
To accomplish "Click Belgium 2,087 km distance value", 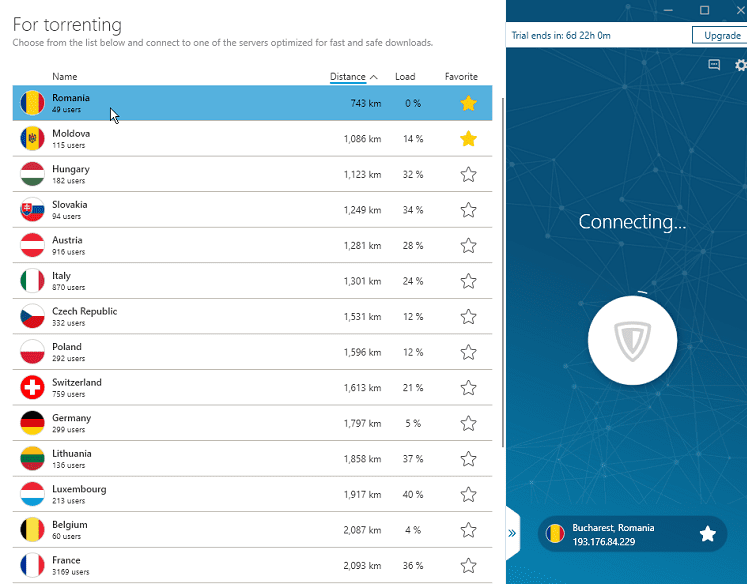I will 362,530.
